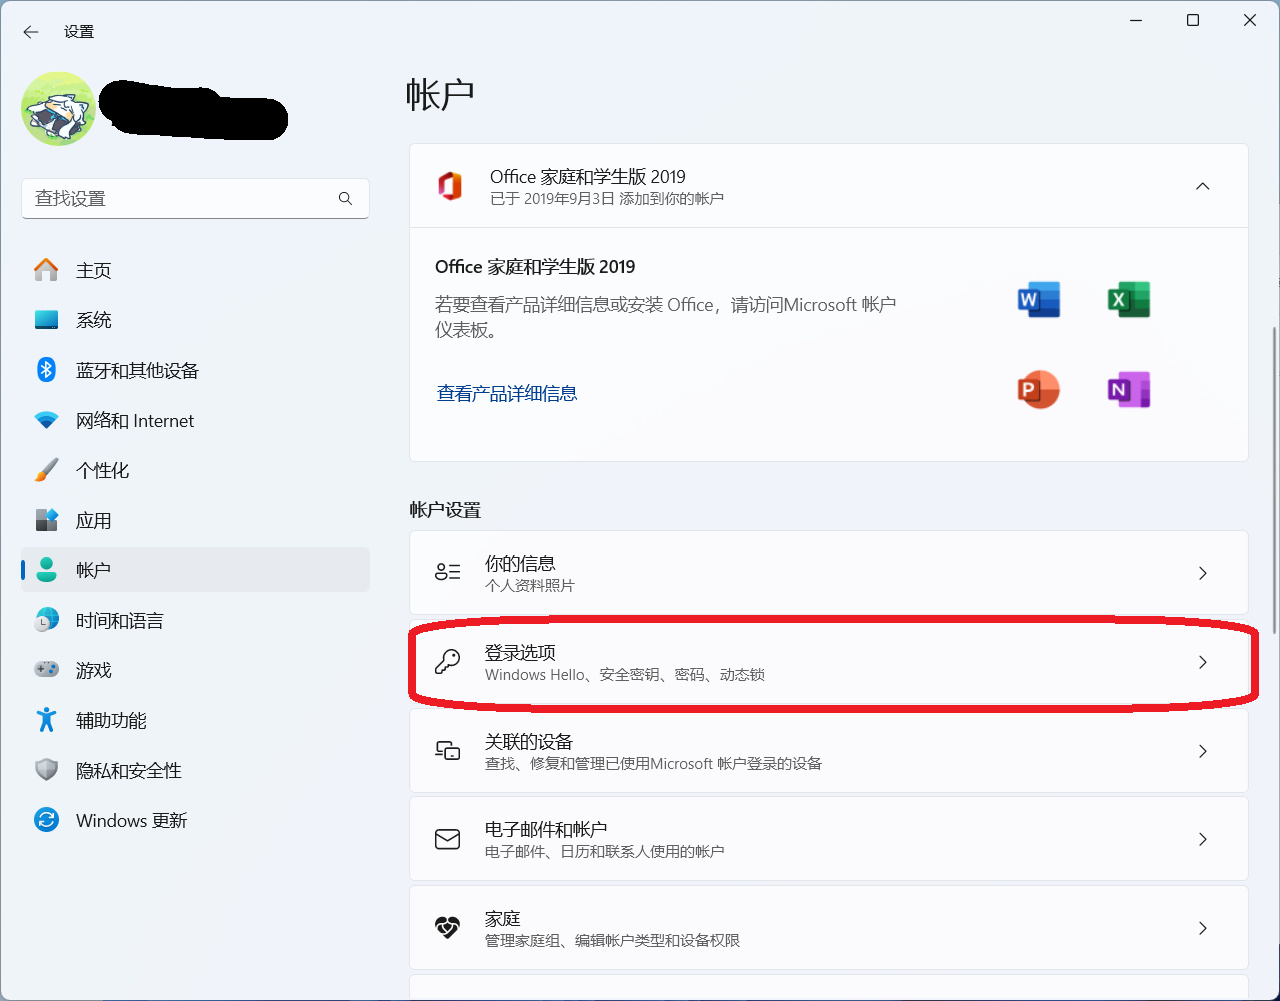Screen dimensions: 1280x1001
Task: Select 帐户 in the sidebar
Action: click(195, 570)
